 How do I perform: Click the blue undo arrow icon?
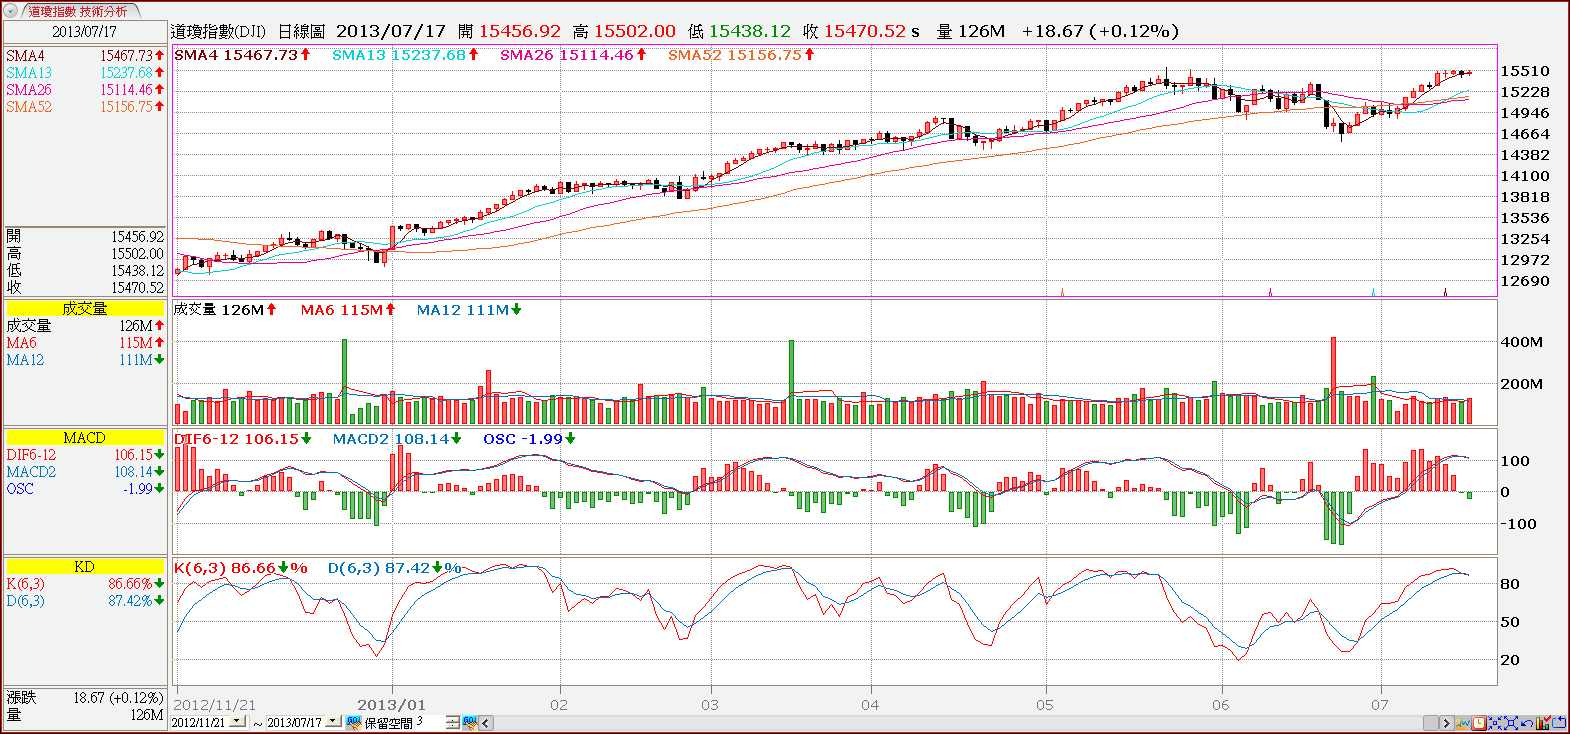coord(1527,723)
